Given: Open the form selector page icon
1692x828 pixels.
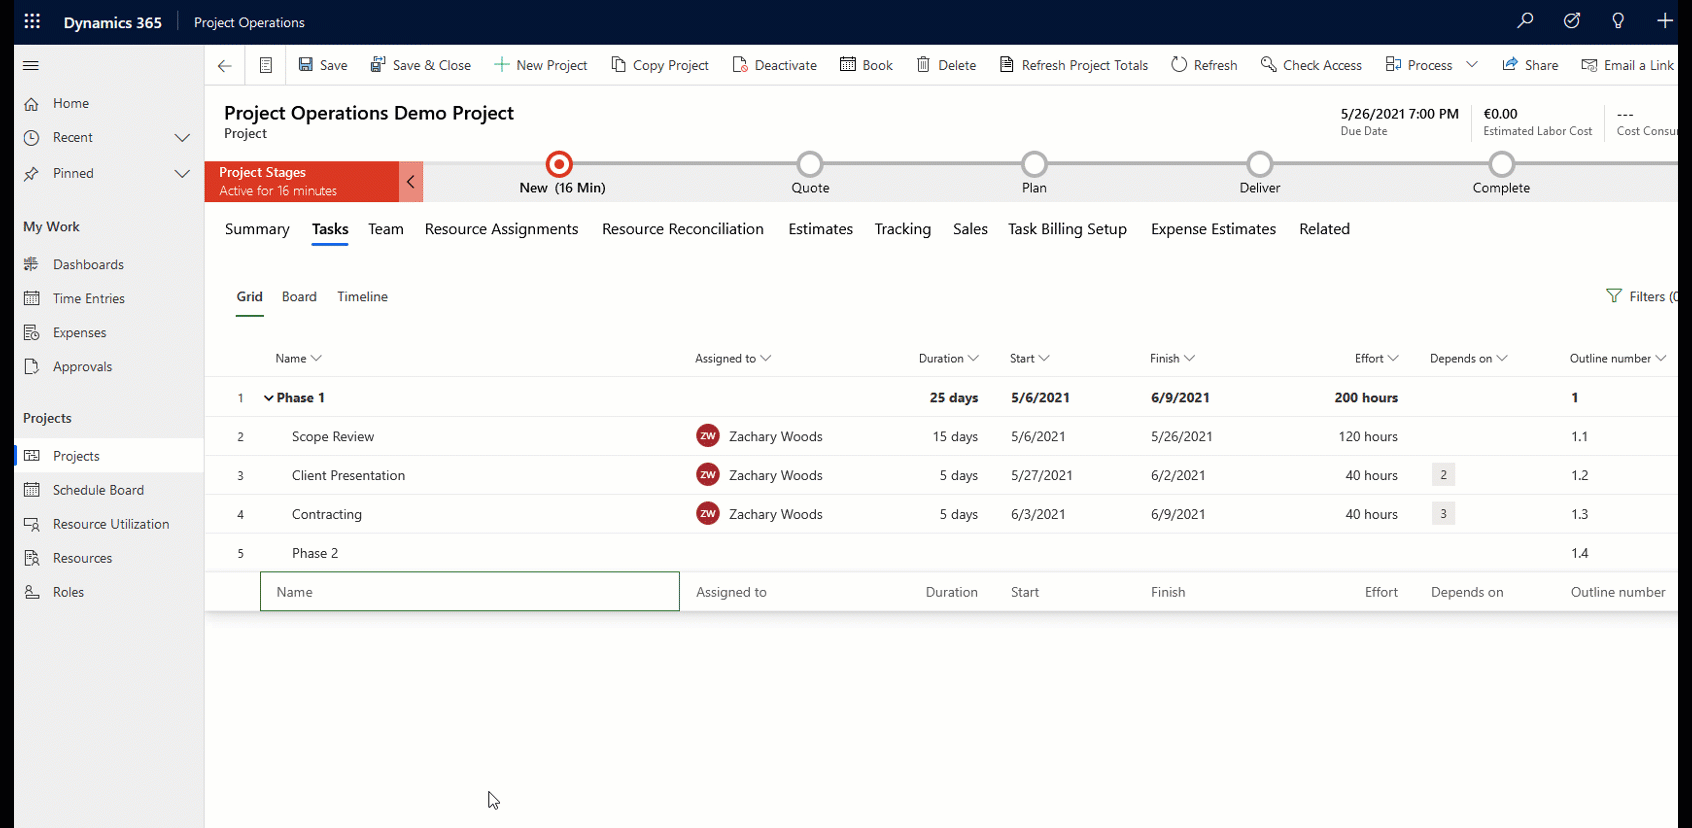Looking at the screenshot, I should 265,65.
